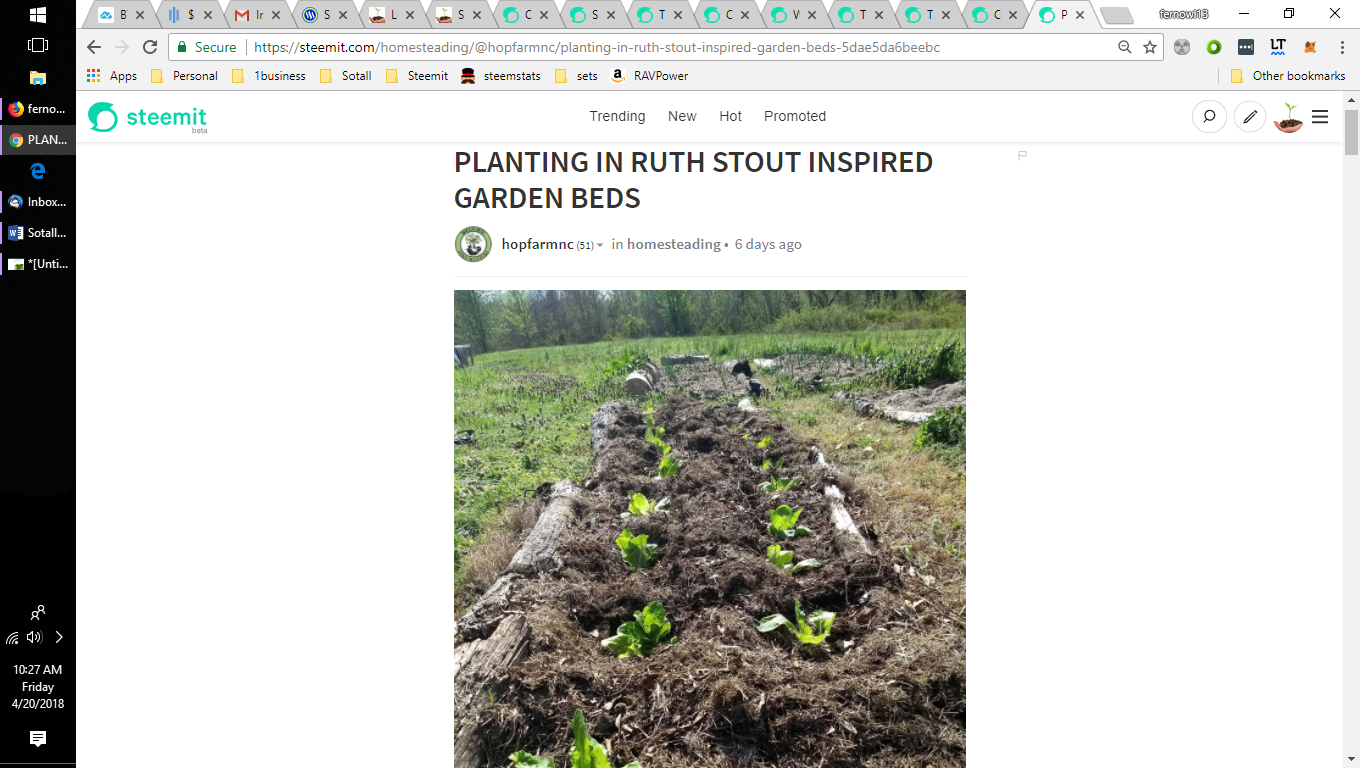Open the MetaMask fox extension
The image size is (1360, 768).
pyautogui.click(x=1310, y=47)
